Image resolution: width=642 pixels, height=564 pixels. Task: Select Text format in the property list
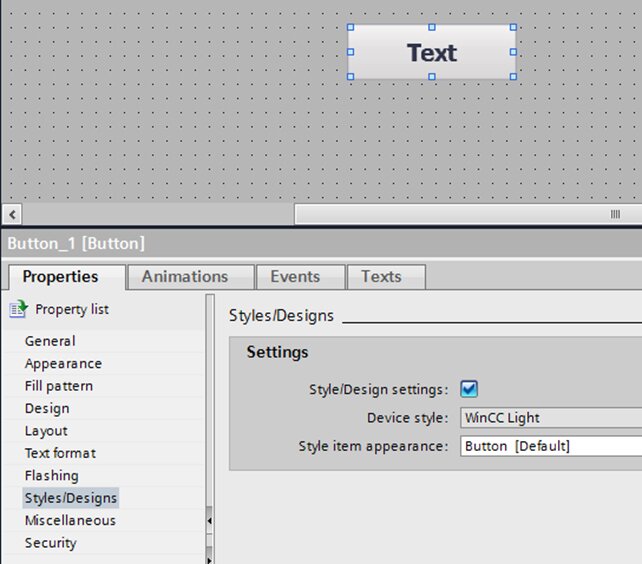point(60,453)
